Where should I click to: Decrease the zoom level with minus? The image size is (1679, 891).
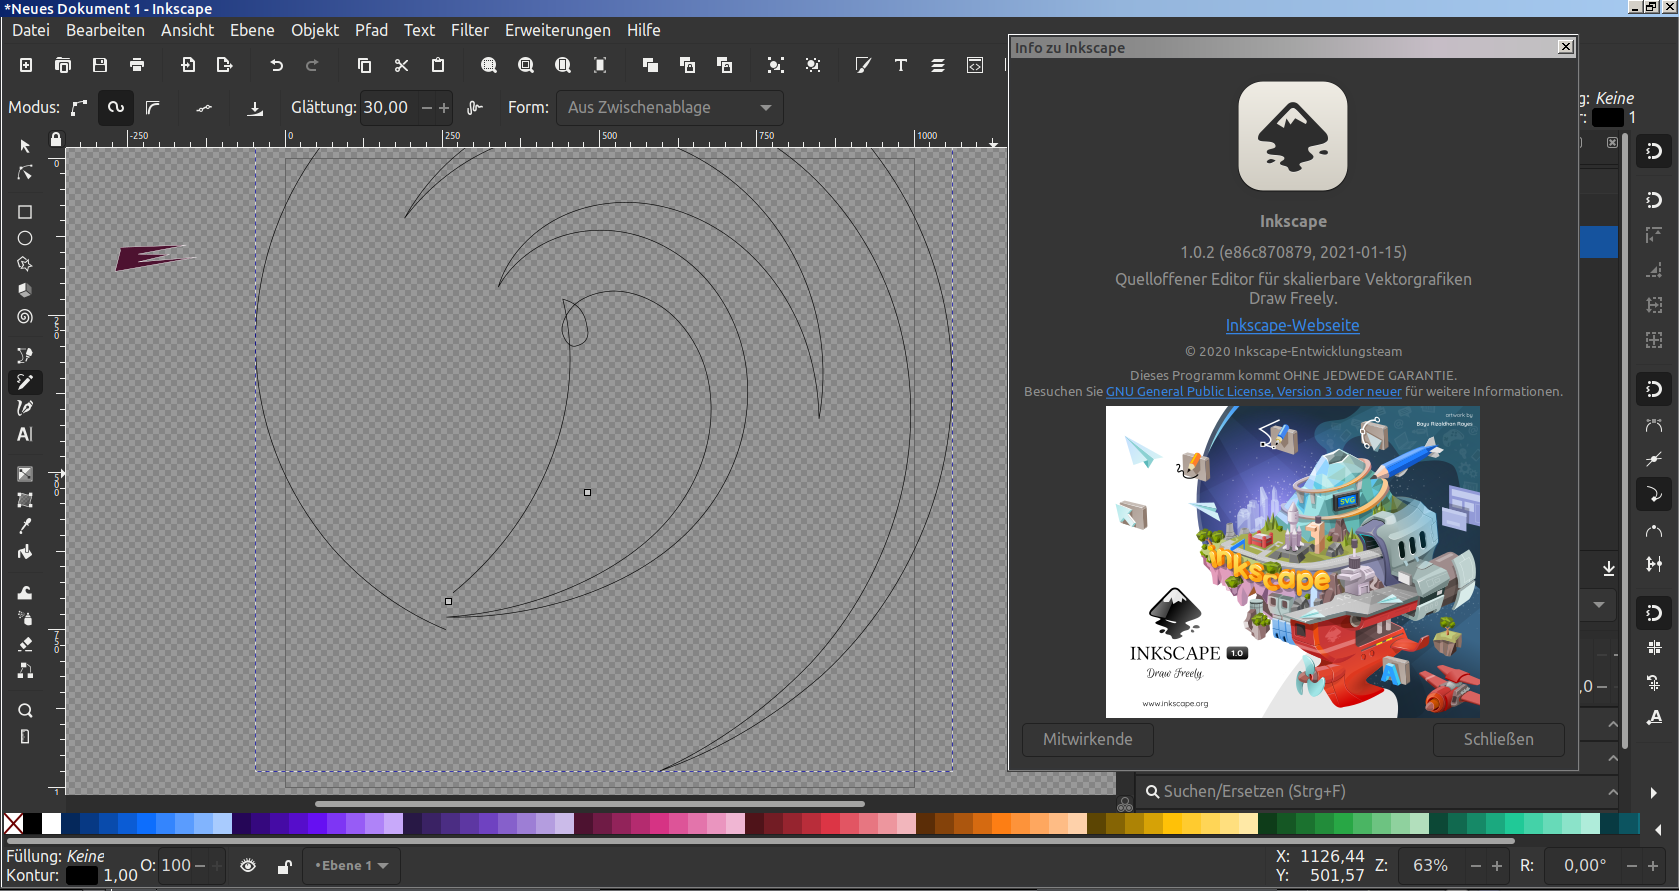[1476, 866]
